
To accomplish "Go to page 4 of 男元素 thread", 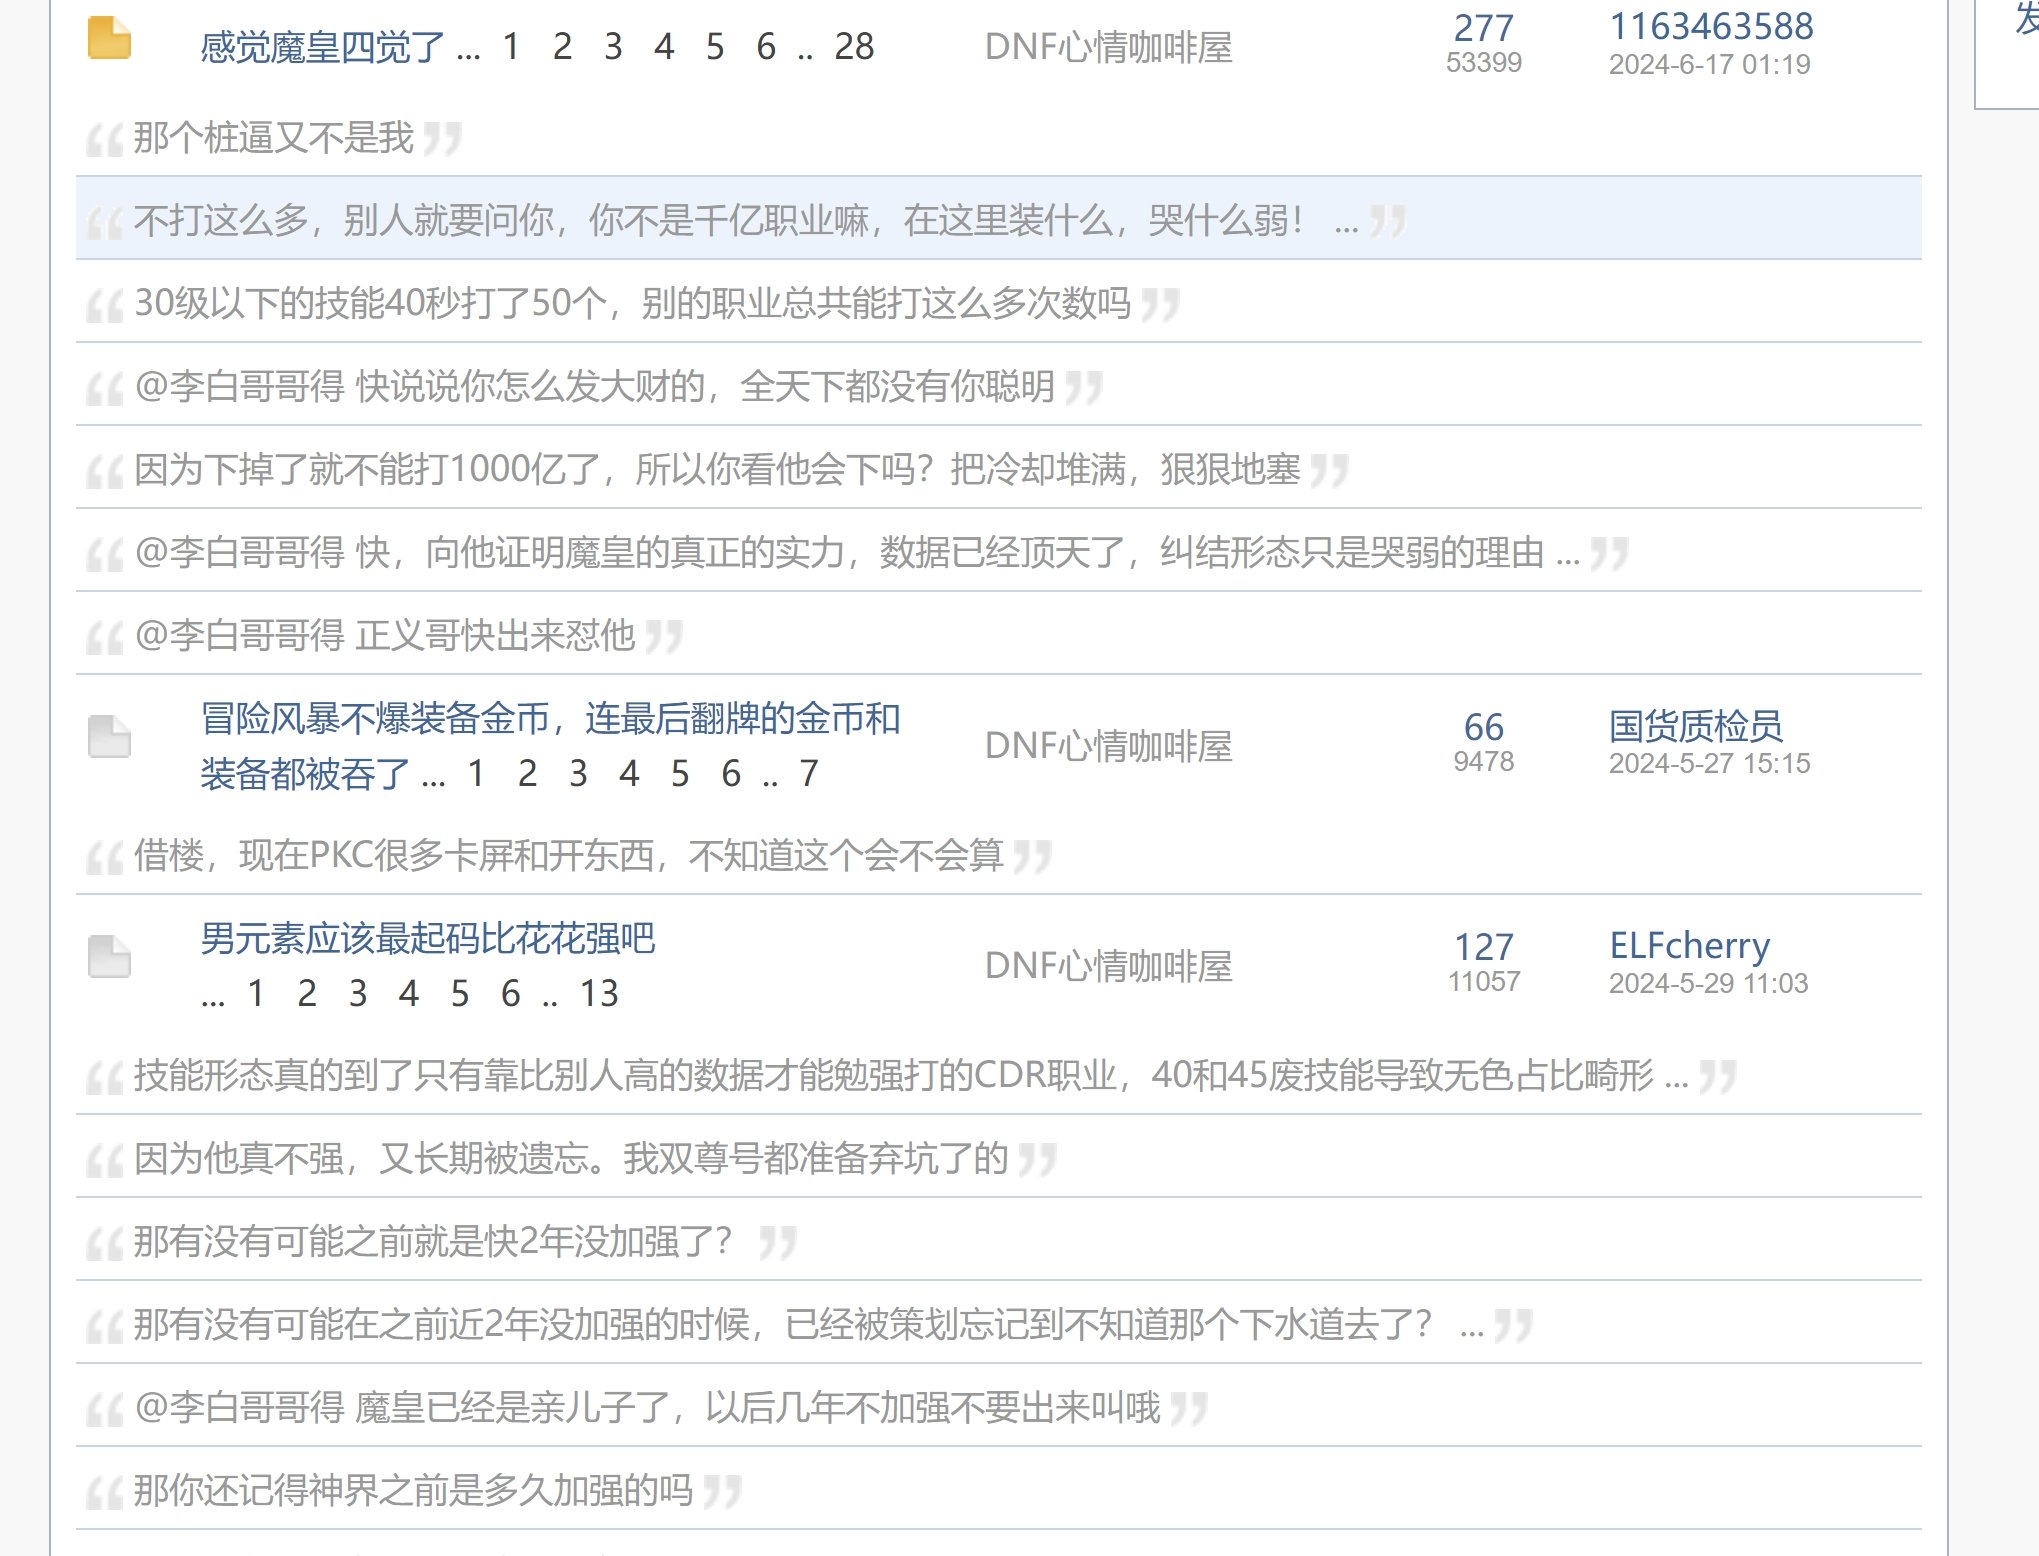I will tap(408, 993).
